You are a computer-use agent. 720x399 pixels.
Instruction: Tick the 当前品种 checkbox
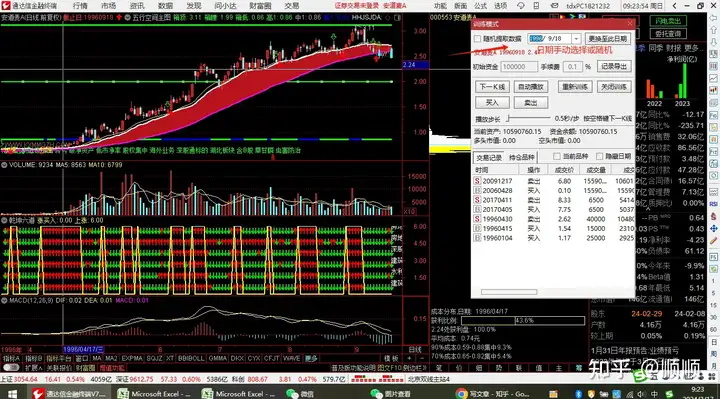557,156
